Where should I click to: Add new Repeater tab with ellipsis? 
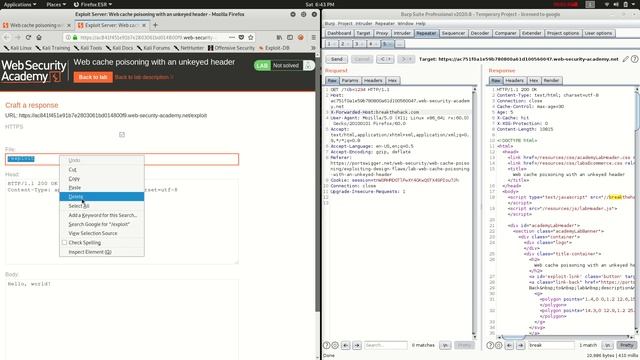(x=400, y=44)
